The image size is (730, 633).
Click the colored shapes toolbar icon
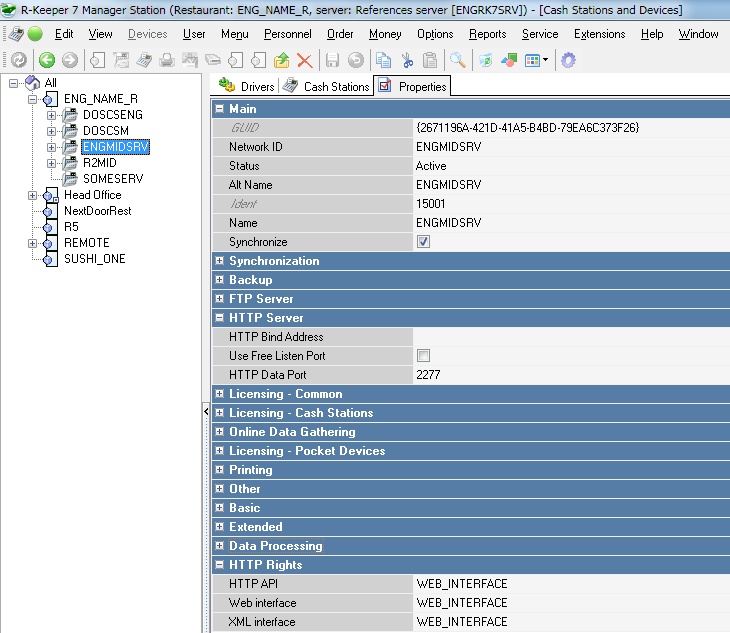point(509,60)
